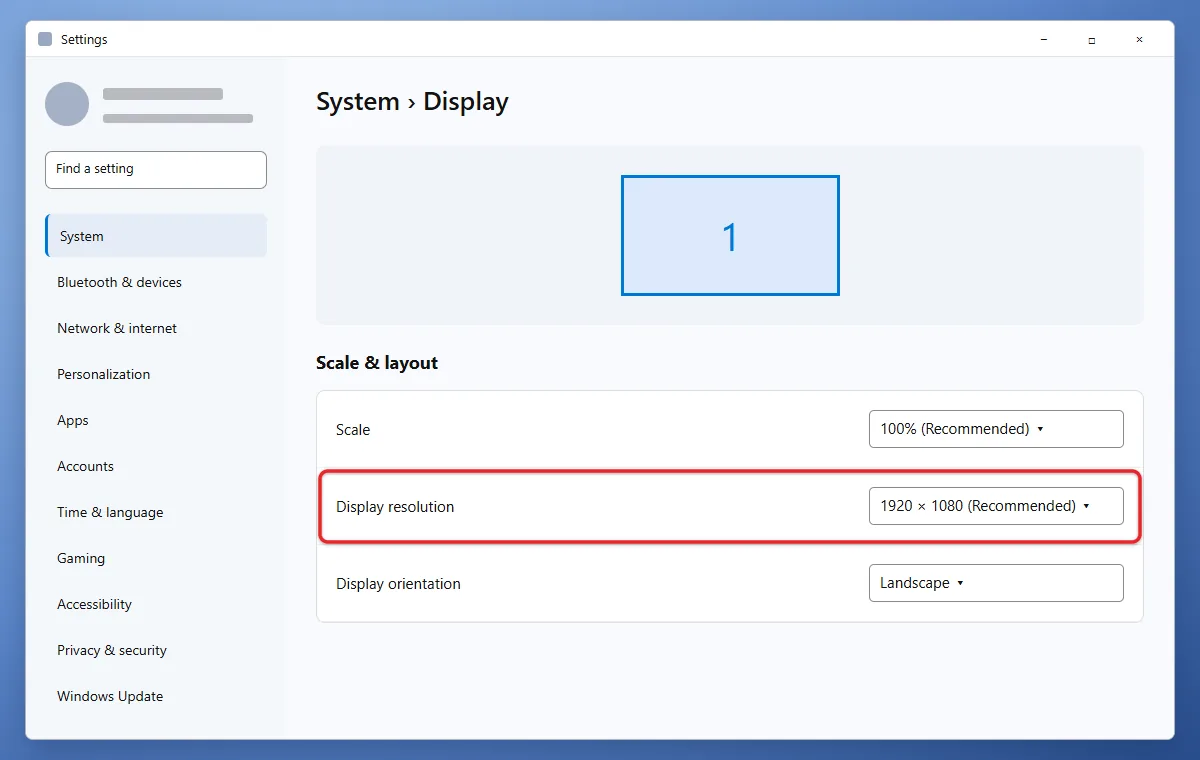Image resolution: width=1200 pixels, height=760 pixels.
Task: Click the Find a setting search box
Action: click(156, 170)
